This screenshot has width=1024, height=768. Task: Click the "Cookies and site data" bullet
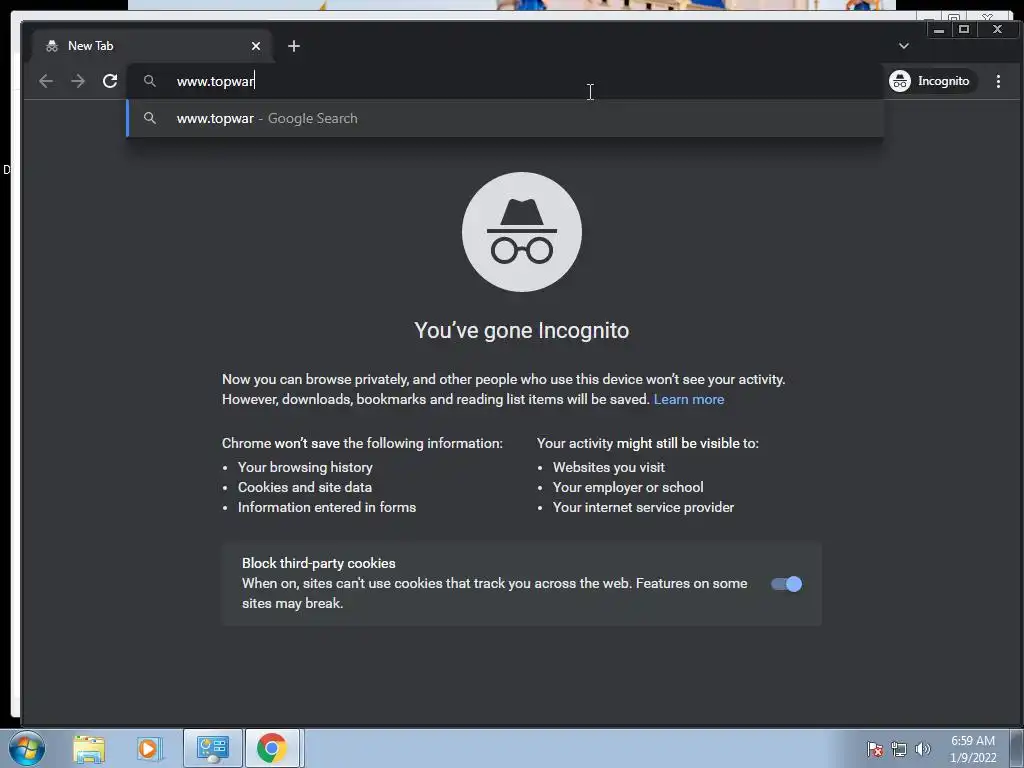305,487
